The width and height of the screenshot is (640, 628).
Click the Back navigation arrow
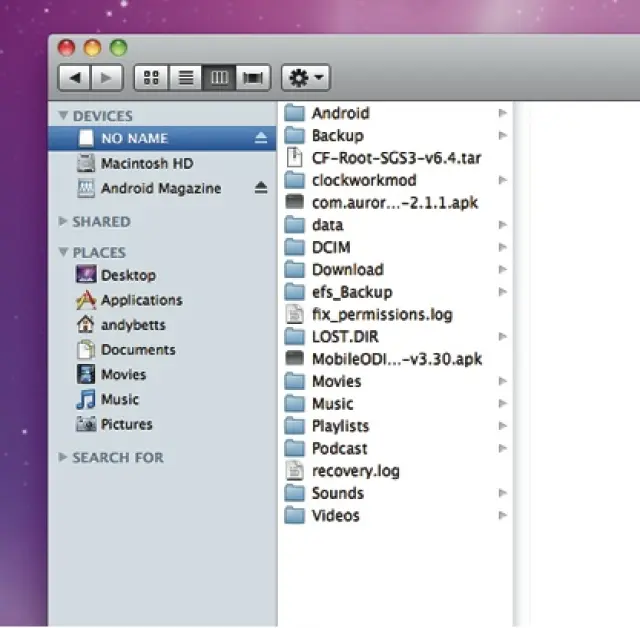(75, 78)
